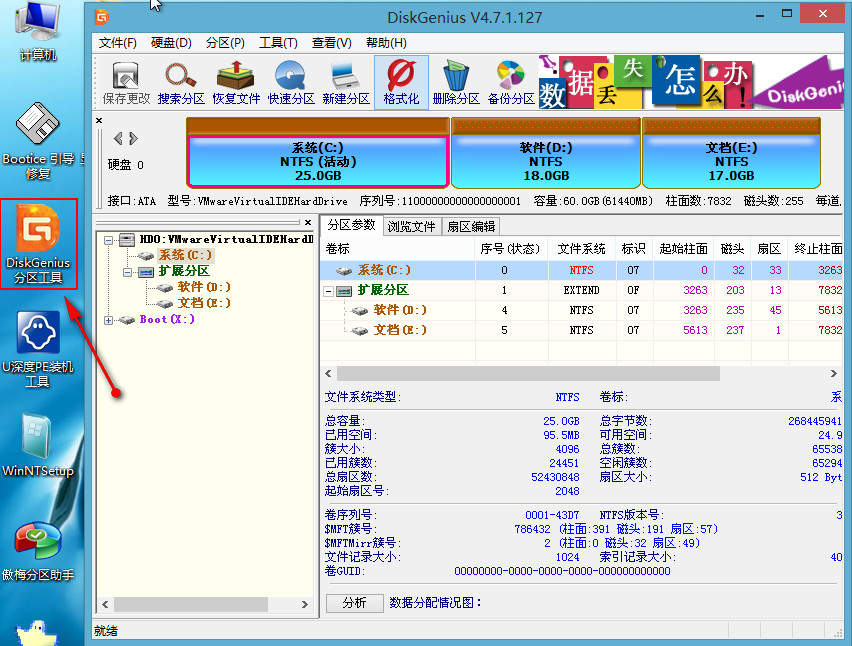This screenshot has height=646, width=852.
Task: Click the 磁头 column header
Action: (x=732, y=249)
